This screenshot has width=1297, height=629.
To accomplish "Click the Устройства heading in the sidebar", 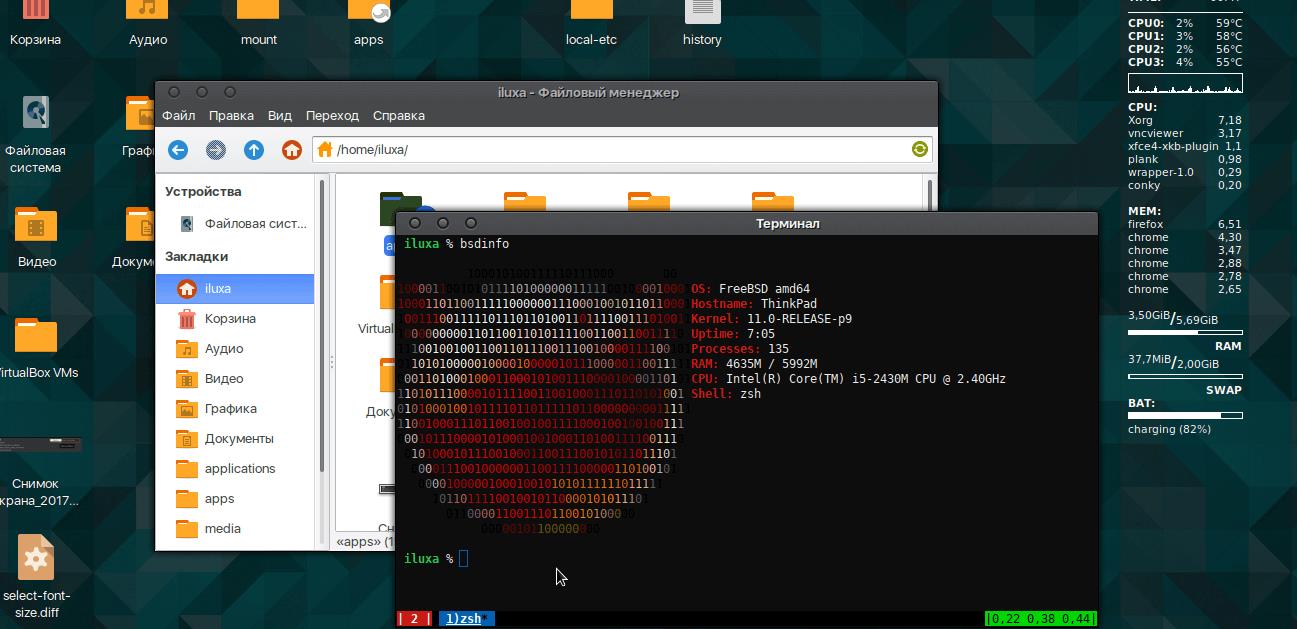I will tap(203, 191).
